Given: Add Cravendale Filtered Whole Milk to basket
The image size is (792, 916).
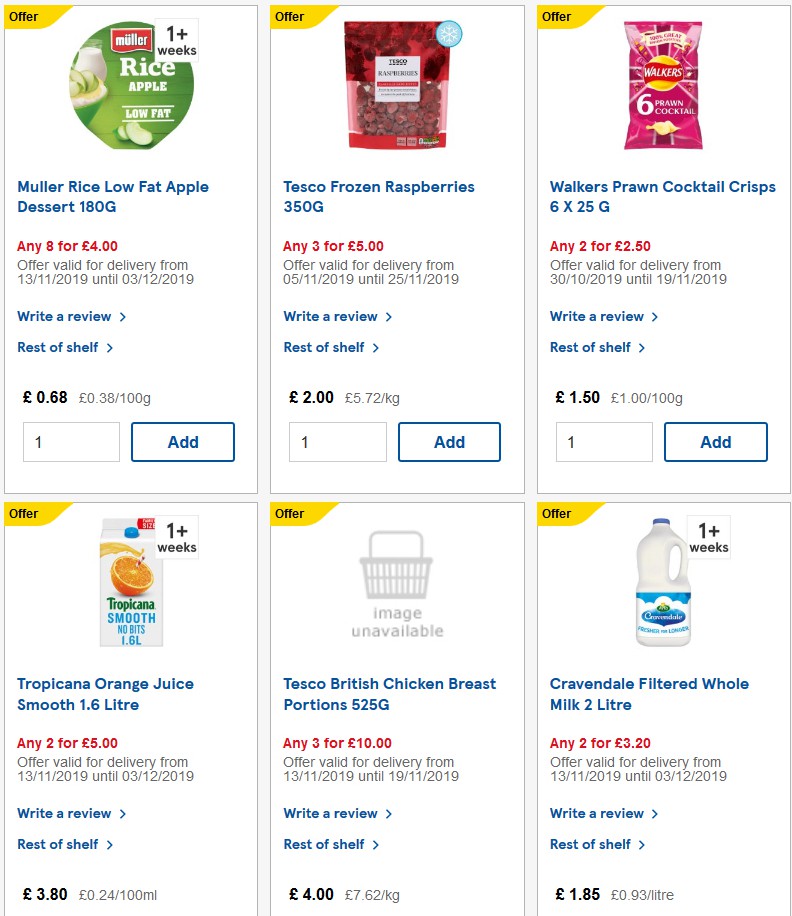Looking at the screenshot, I should tap(715, 912).
